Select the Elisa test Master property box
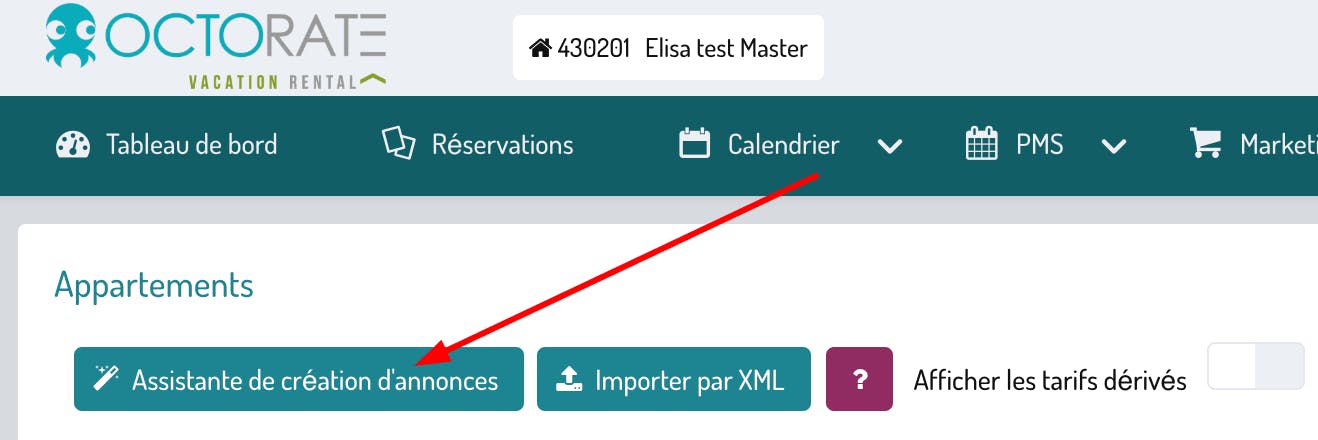1318x440 pixels. pyautogui.click(x=668, y=48)
